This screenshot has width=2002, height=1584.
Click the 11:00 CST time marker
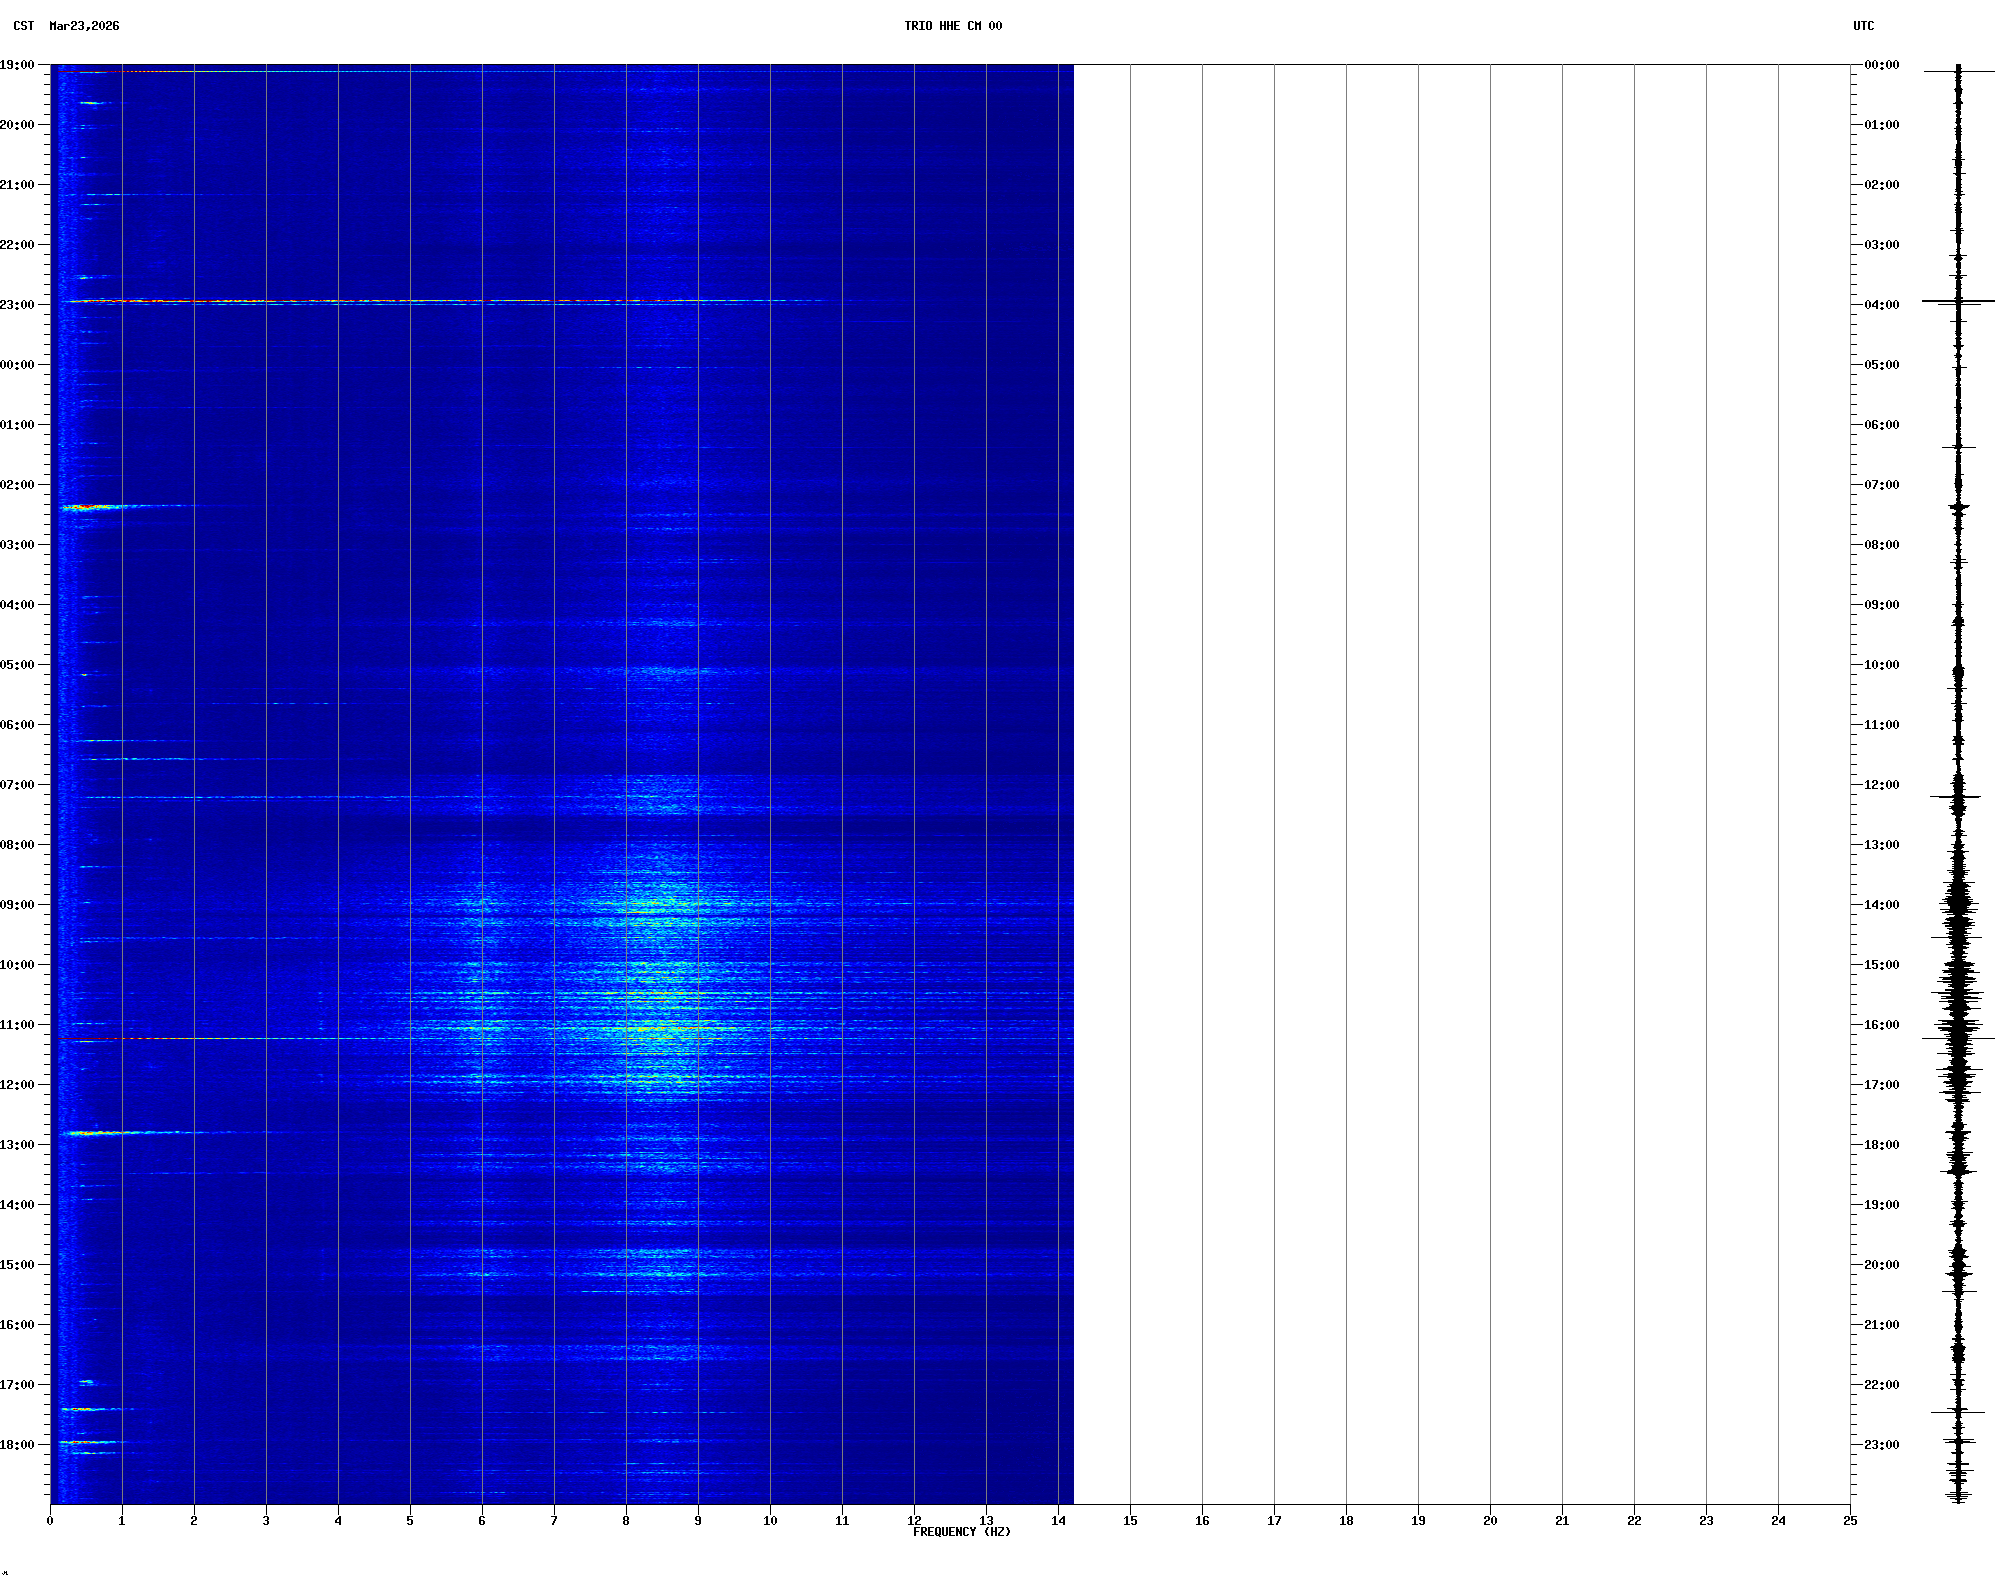(18, 1025)
